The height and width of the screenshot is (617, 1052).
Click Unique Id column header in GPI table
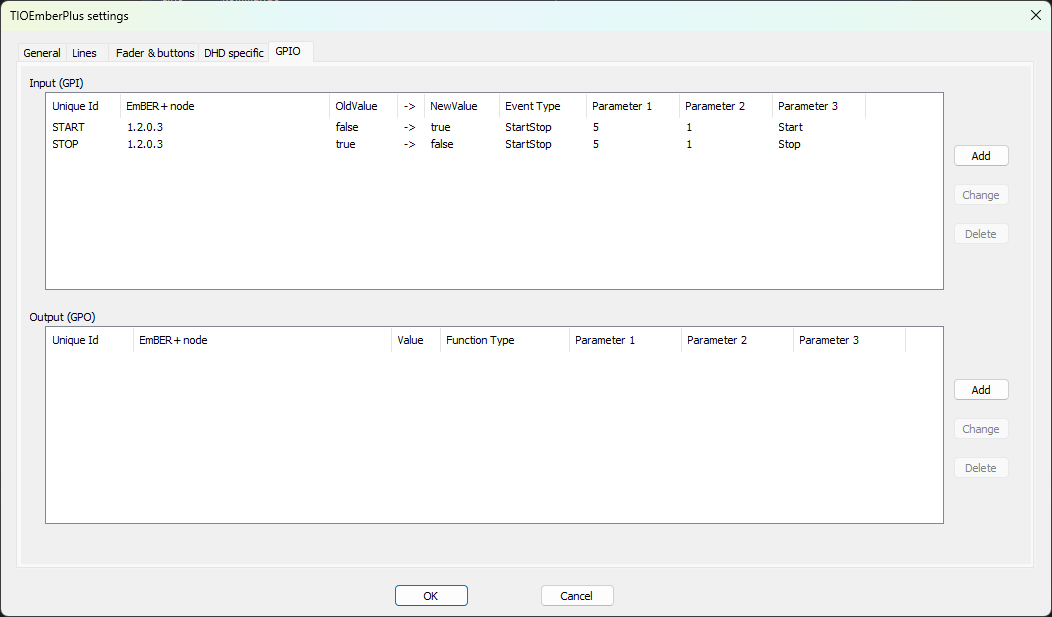[x=83, y=106]
